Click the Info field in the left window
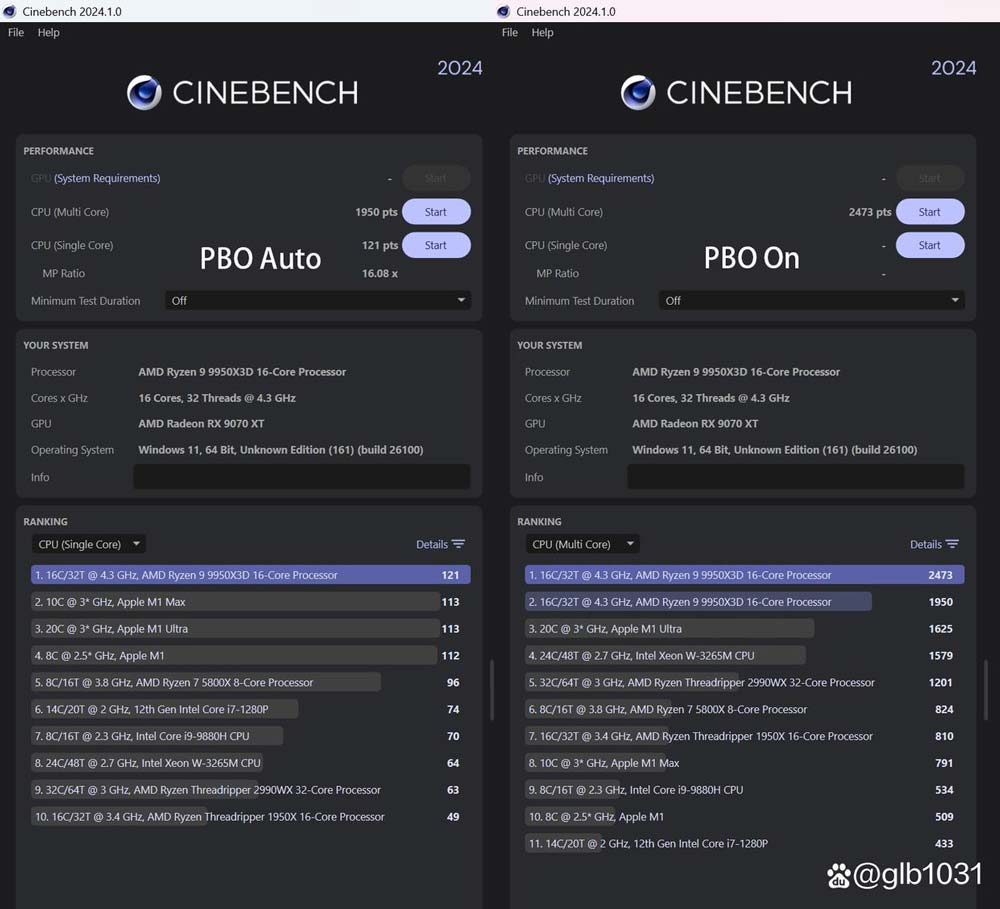The width and height of the screenshot is (1000, 909). [302, 477]
